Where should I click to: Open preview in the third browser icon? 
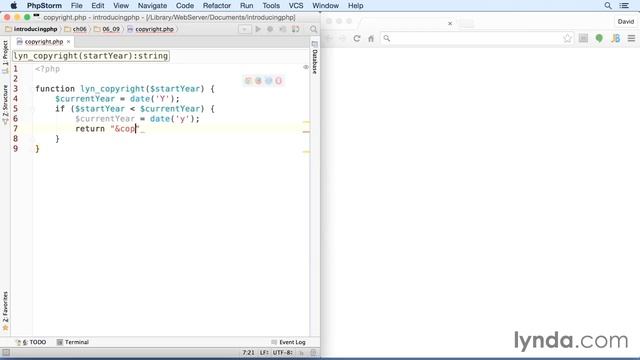268,81
